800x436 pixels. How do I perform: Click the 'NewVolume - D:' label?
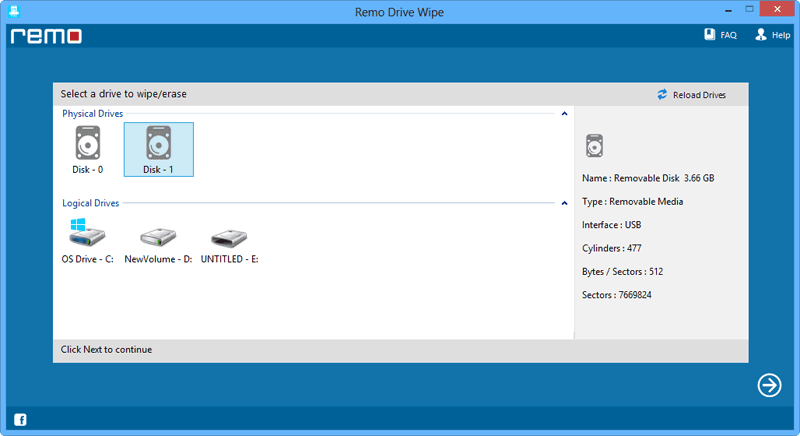[158, 259]
